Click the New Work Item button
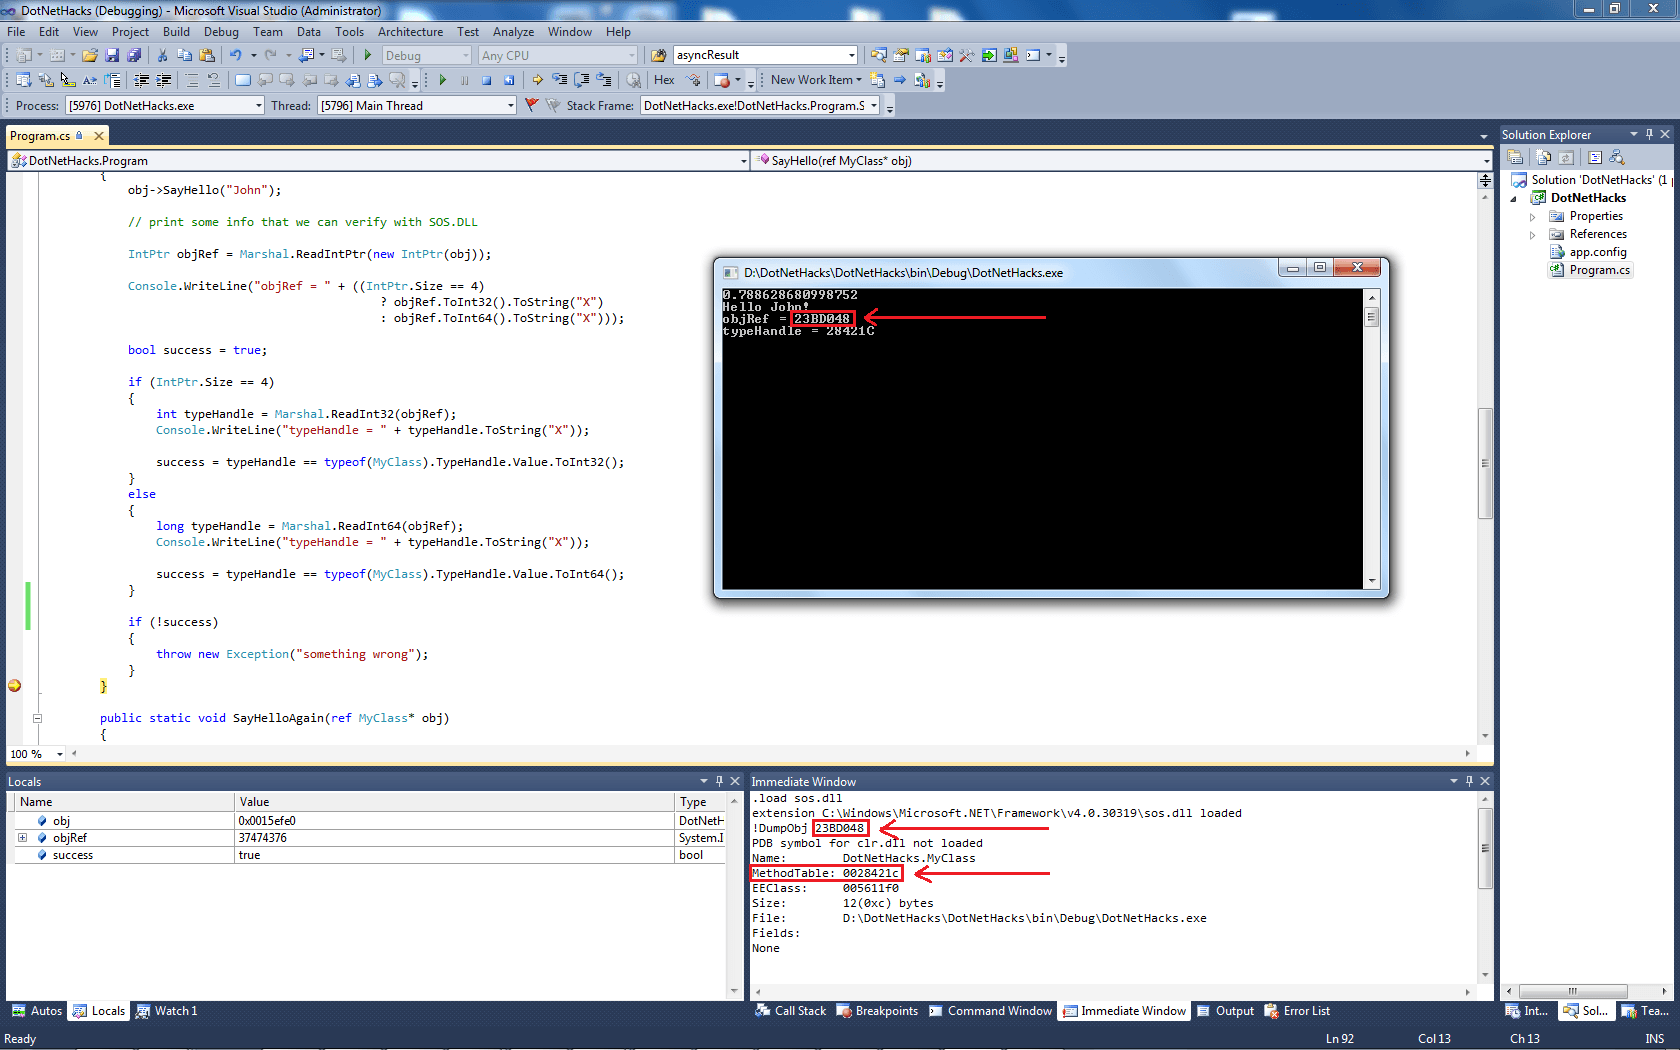The height and width of the screenshot is (1050, 1680). pyautogui.click(x=811, y=80)
